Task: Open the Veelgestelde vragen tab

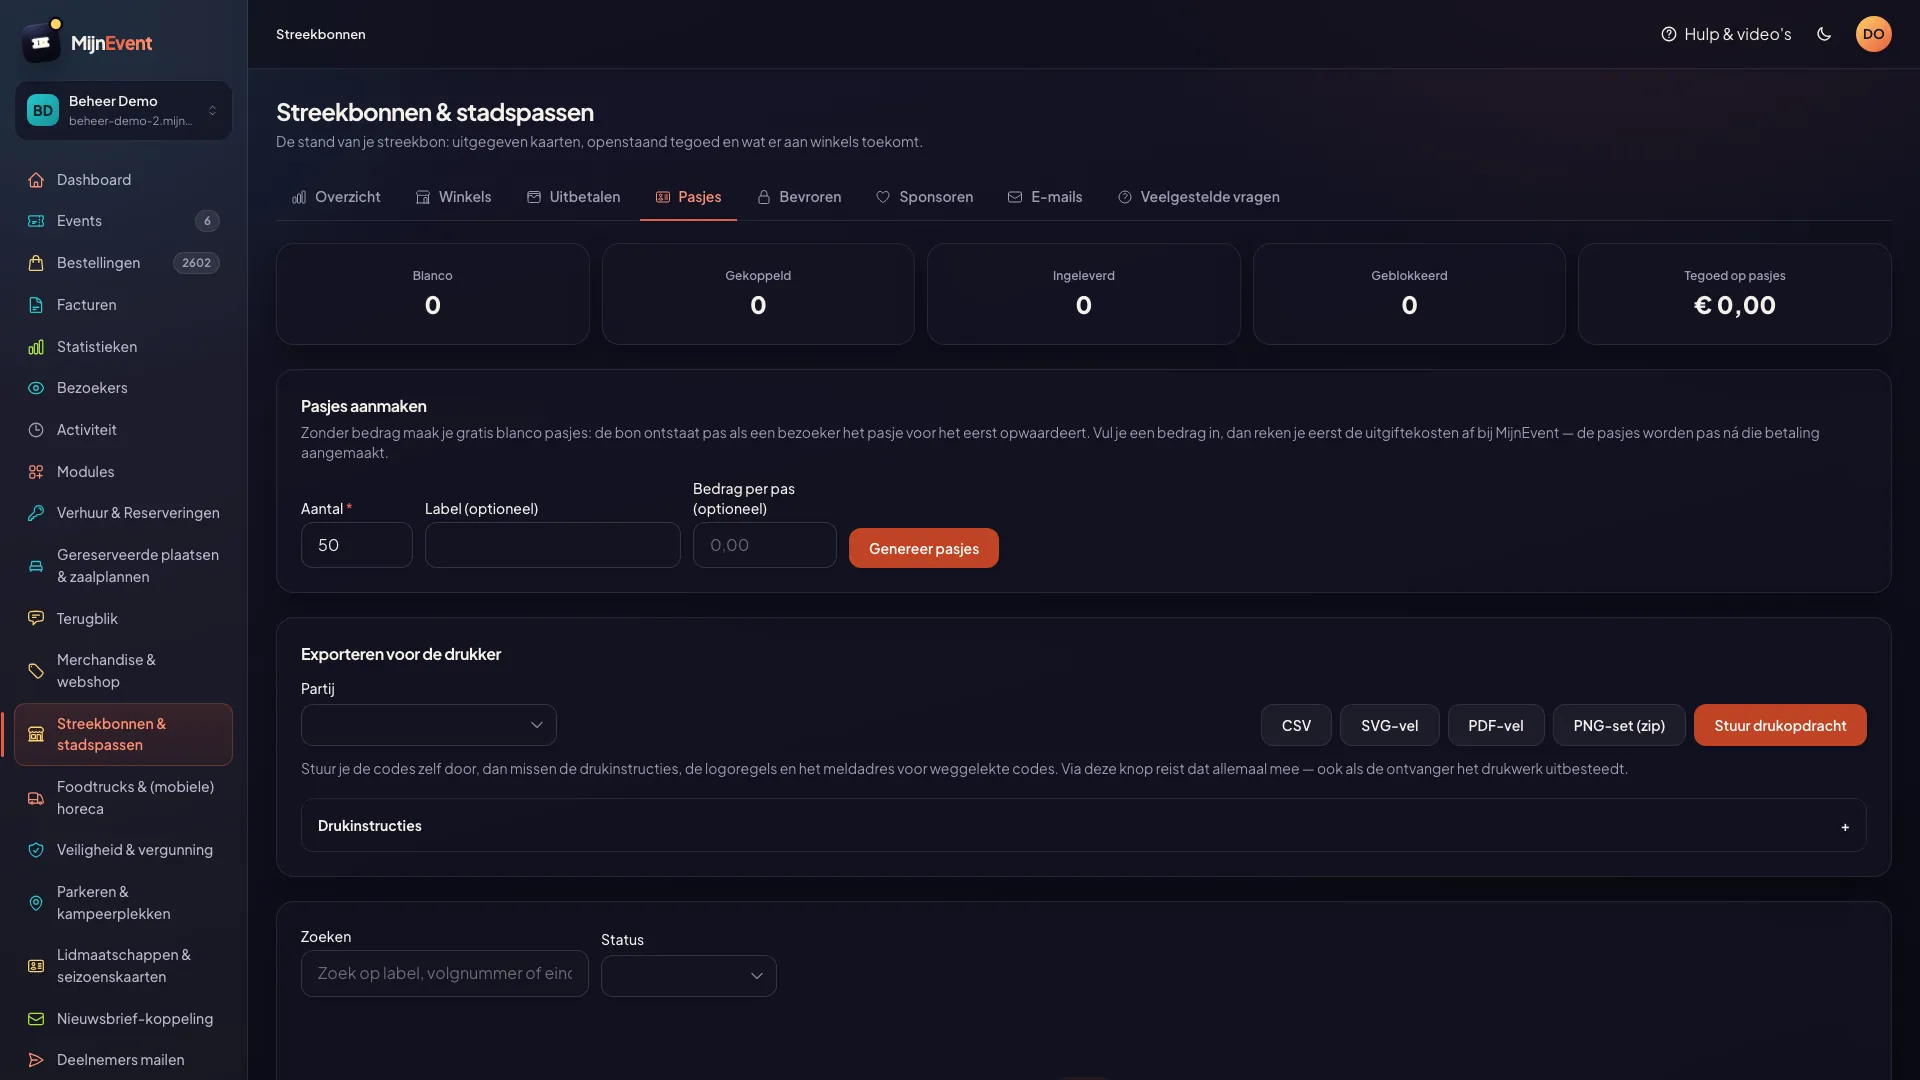Action: coord(1198,197)
